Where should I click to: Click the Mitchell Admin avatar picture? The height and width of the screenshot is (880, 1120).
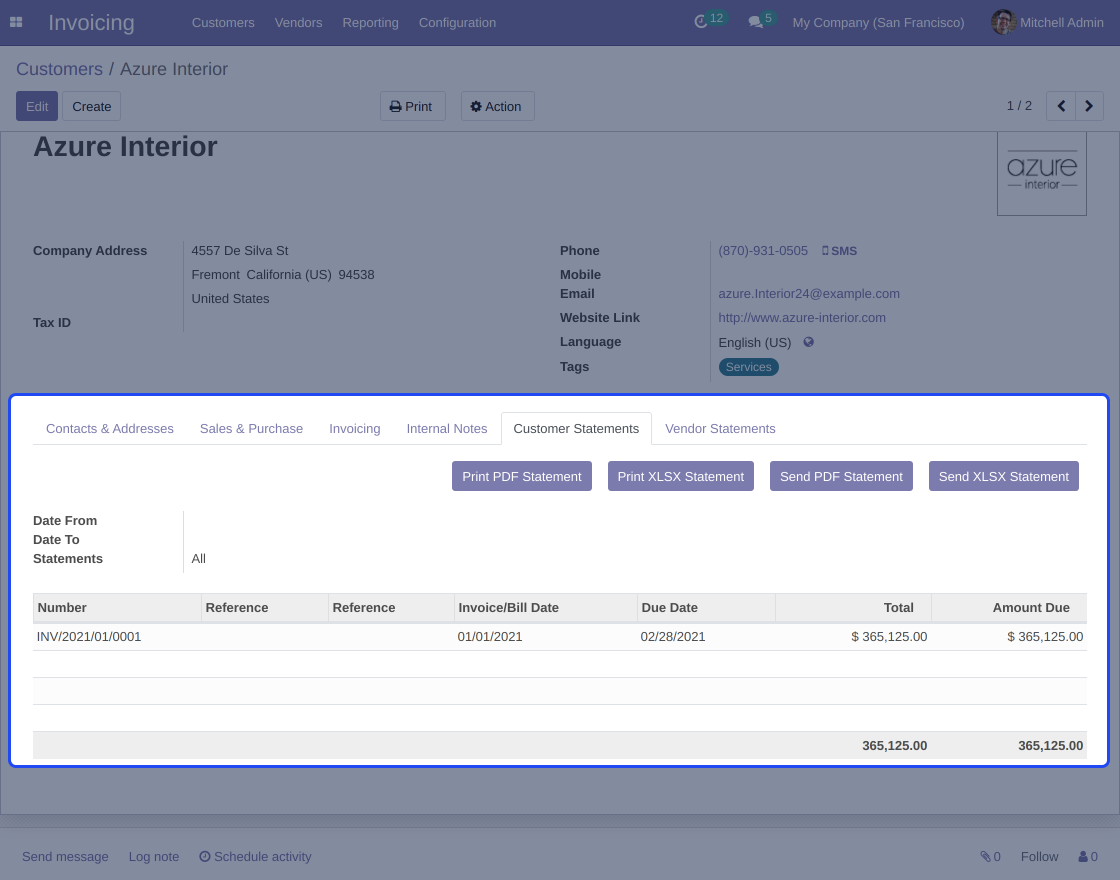(1003, 22)
